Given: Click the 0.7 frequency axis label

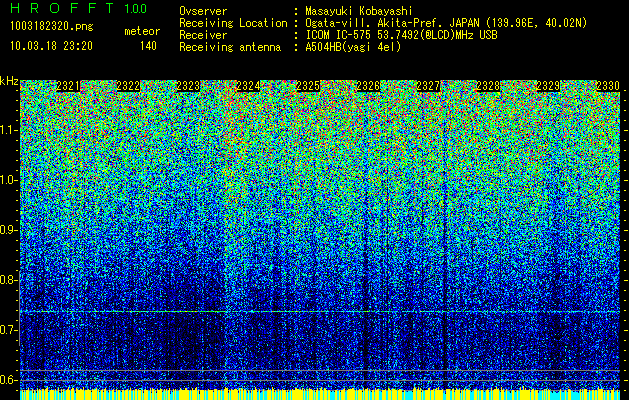Looking at the screenshot, I should (x=8, y=330).
